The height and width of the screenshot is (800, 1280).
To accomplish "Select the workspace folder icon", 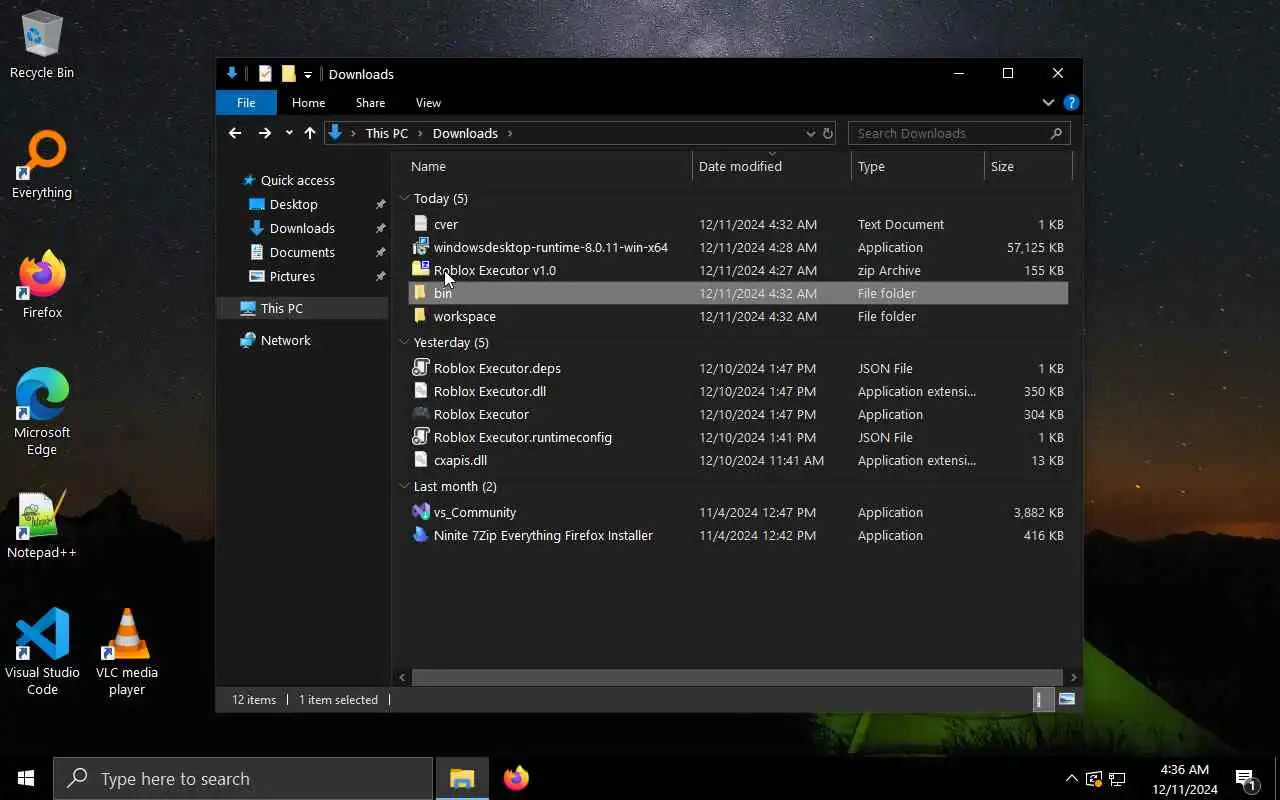I will click(421, 316).
